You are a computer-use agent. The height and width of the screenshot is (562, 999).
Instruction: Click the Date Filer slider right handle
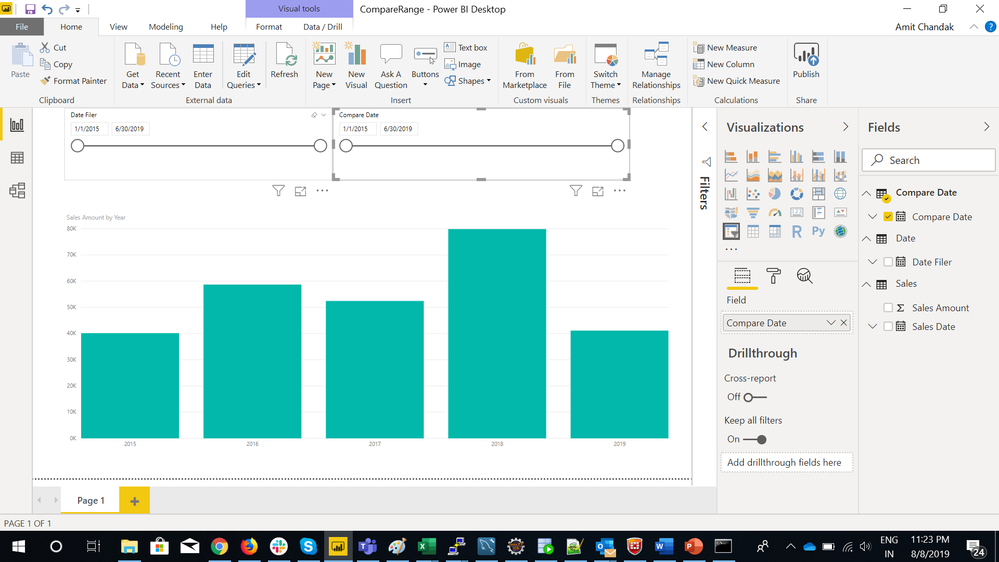(x=320, y=146)
